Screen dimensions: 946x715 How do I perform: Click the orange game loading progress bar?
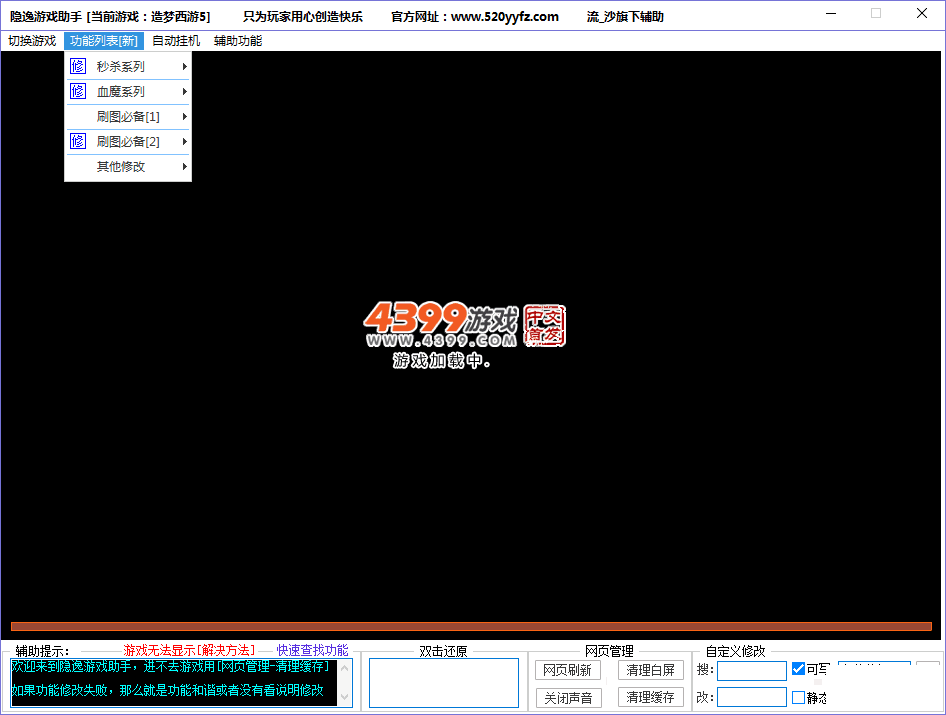click(x=471, y=626)
